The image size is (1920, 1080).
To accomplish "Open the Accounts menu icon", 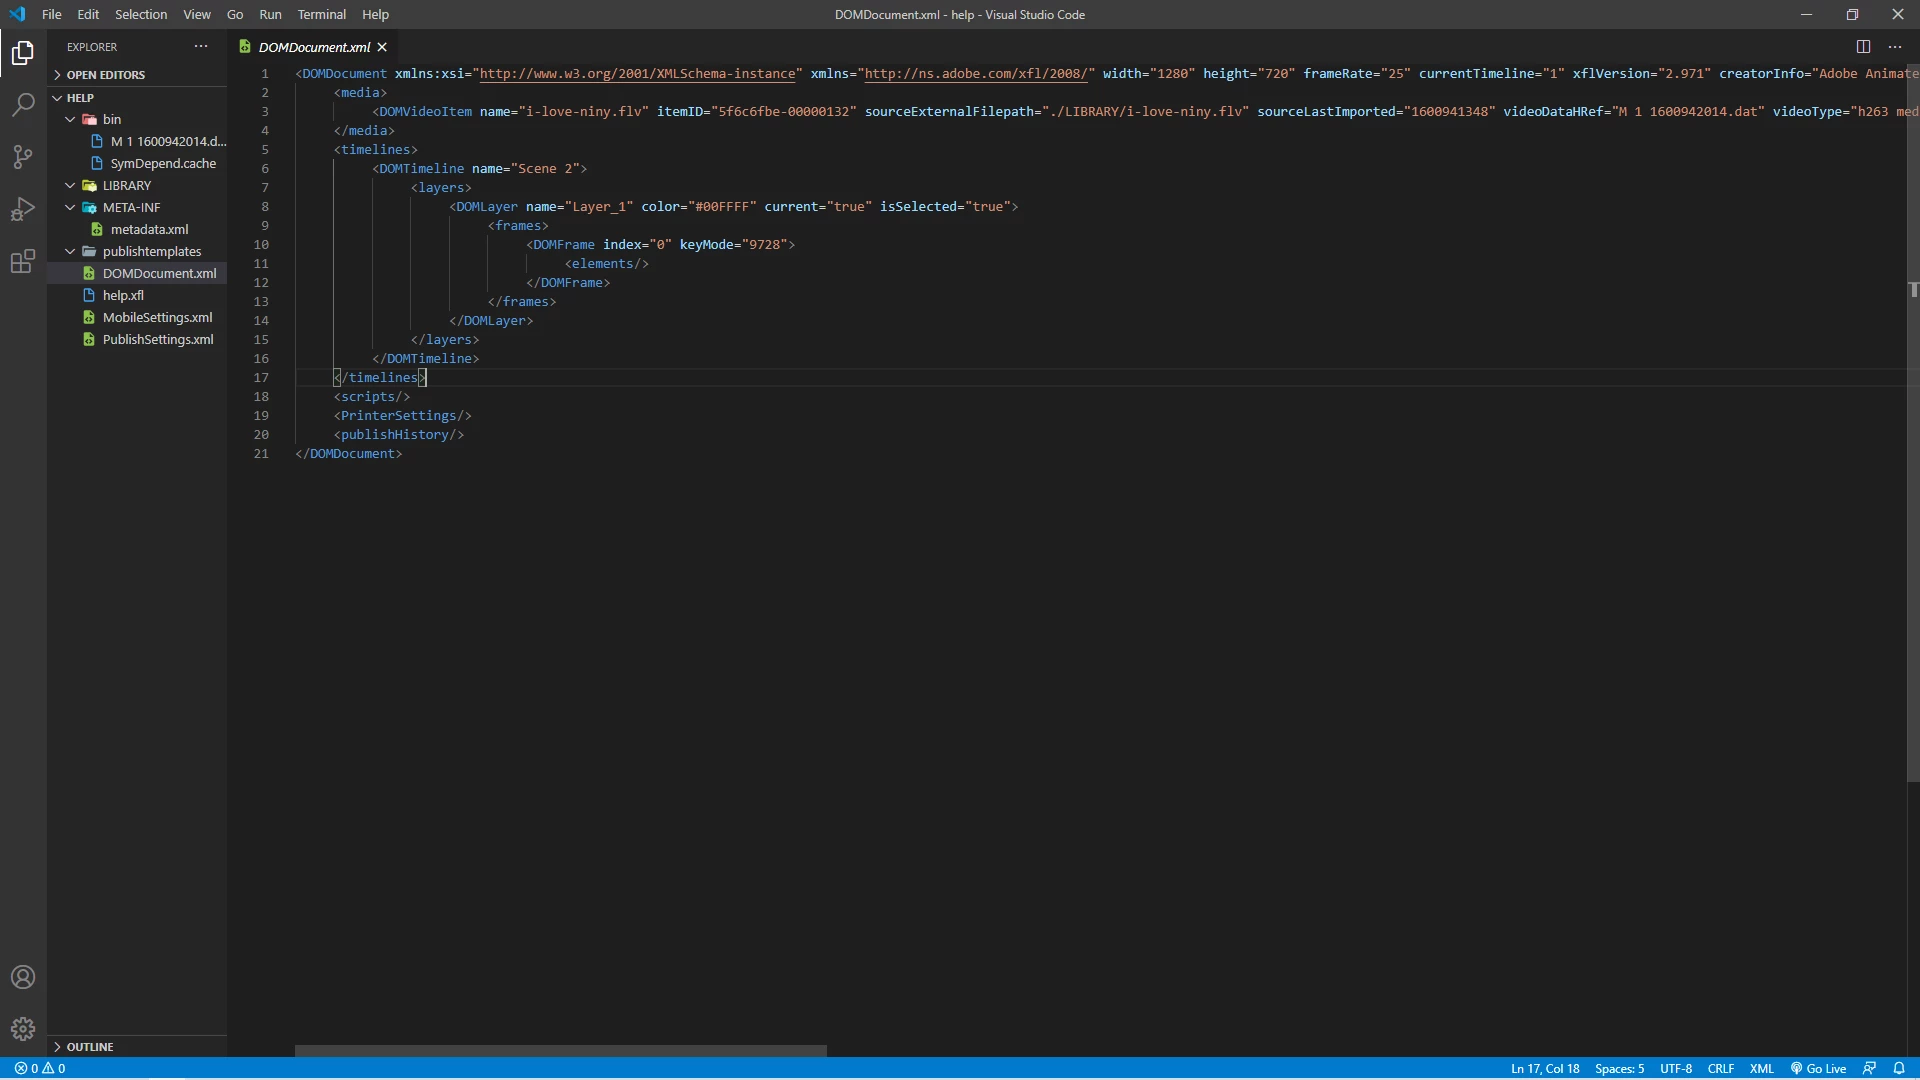I will click(23, 977).
